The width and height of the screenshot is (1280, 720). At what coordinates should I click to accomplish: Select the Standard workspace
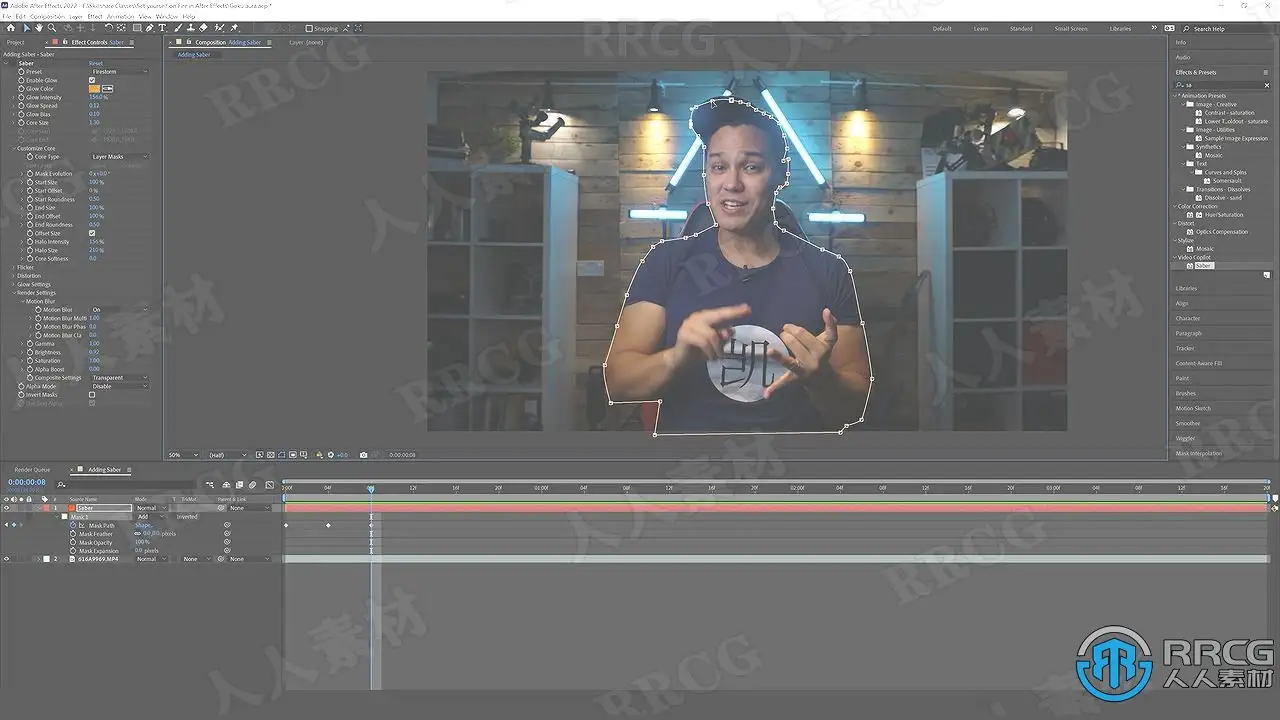[x=1021, y=29]
